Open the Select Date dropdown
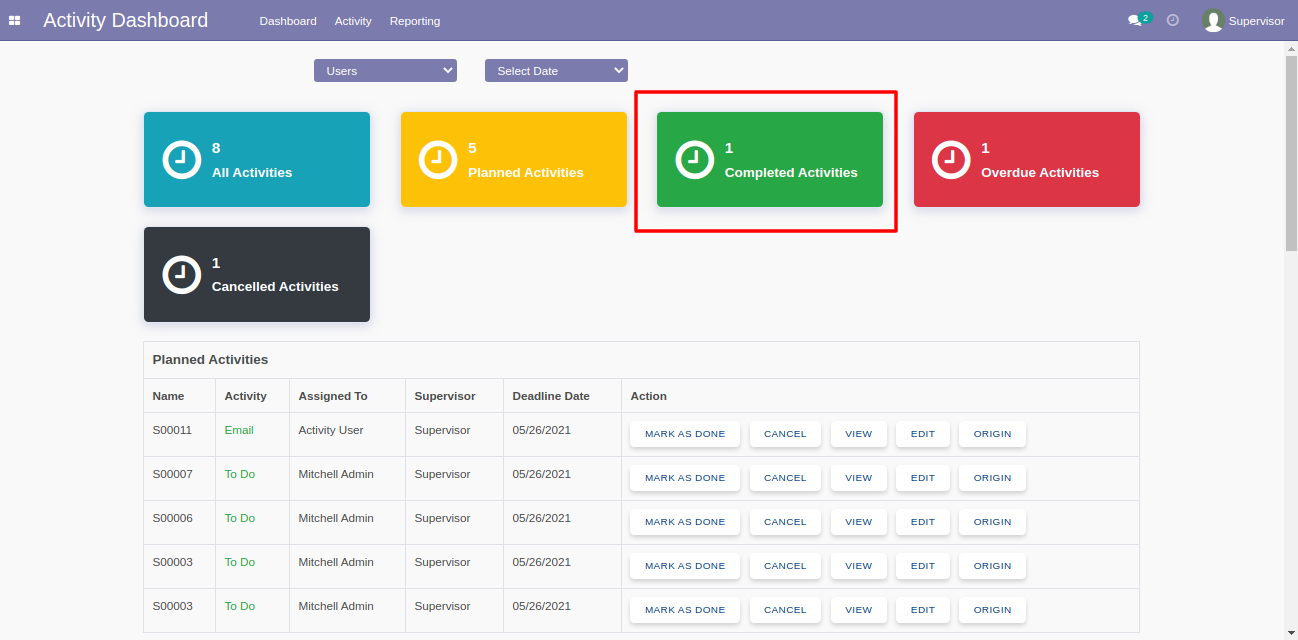1298x640 pixels. click(x=556, y=71)
